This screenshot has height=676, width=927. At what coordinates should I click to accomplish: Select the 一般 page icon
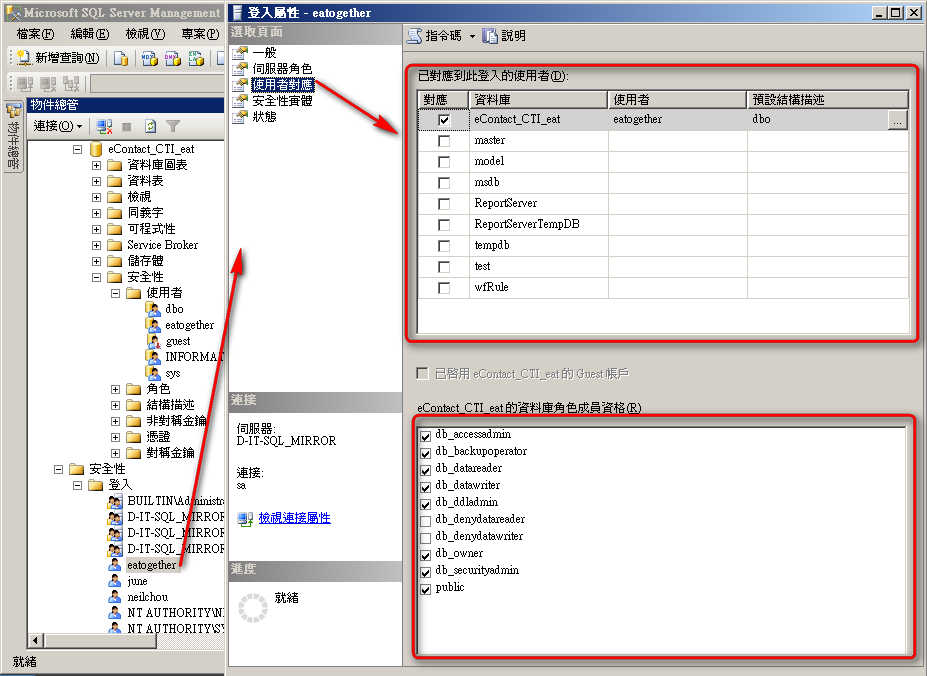(x=239, y=53)
